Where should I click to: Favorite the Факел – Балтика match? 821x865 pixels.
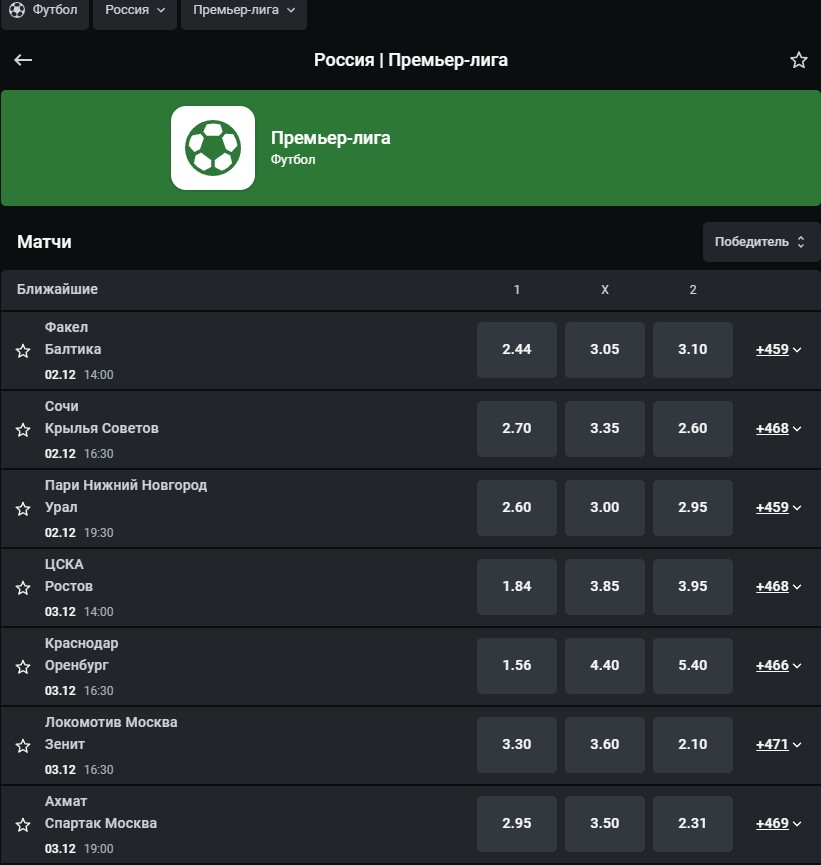[23, 351]
